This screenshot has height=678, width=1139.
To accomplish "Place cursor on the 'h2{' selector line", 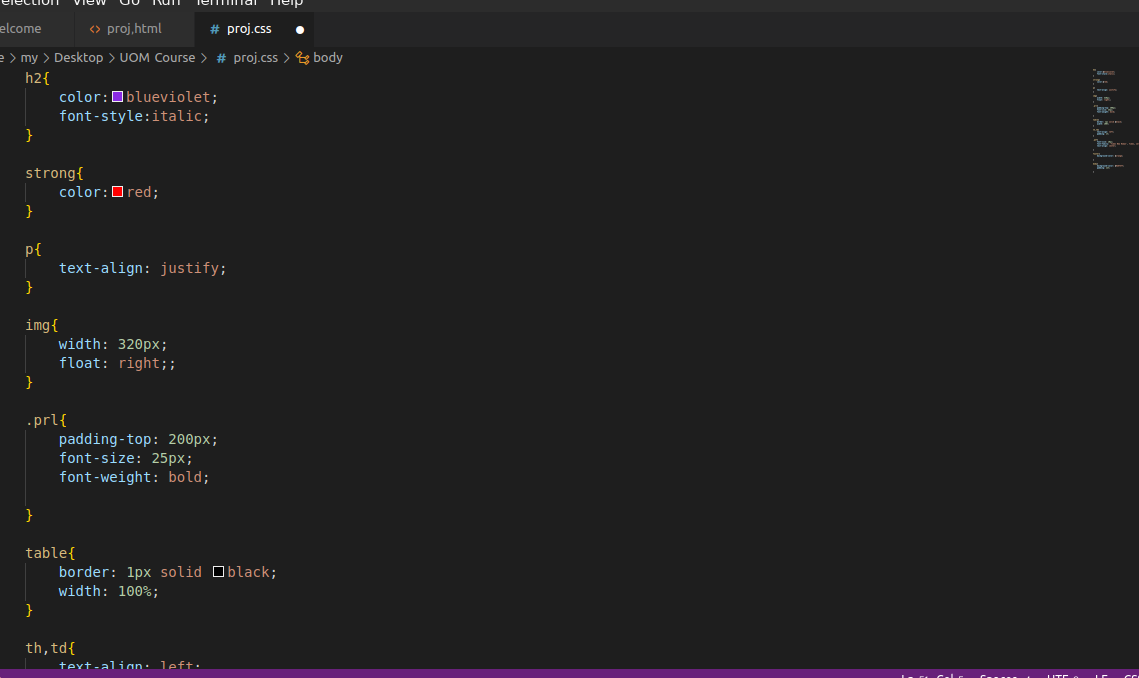I will (x=37, y=78).
